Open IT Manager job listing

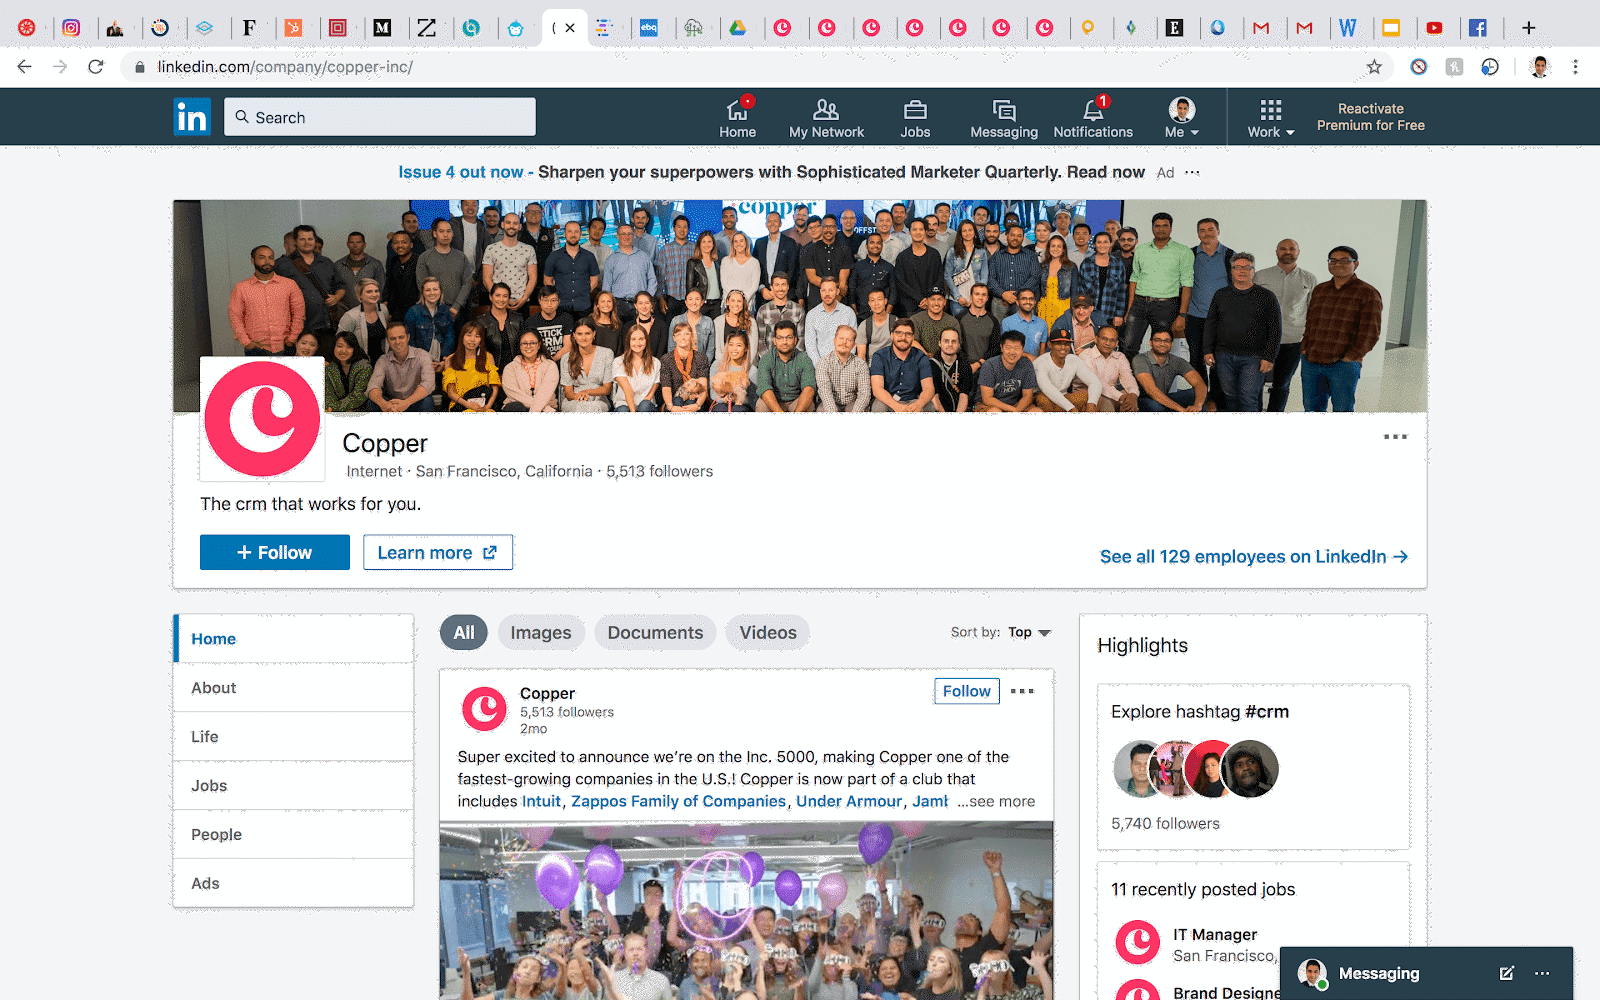pyautogui.click(x=1215, y=935)
